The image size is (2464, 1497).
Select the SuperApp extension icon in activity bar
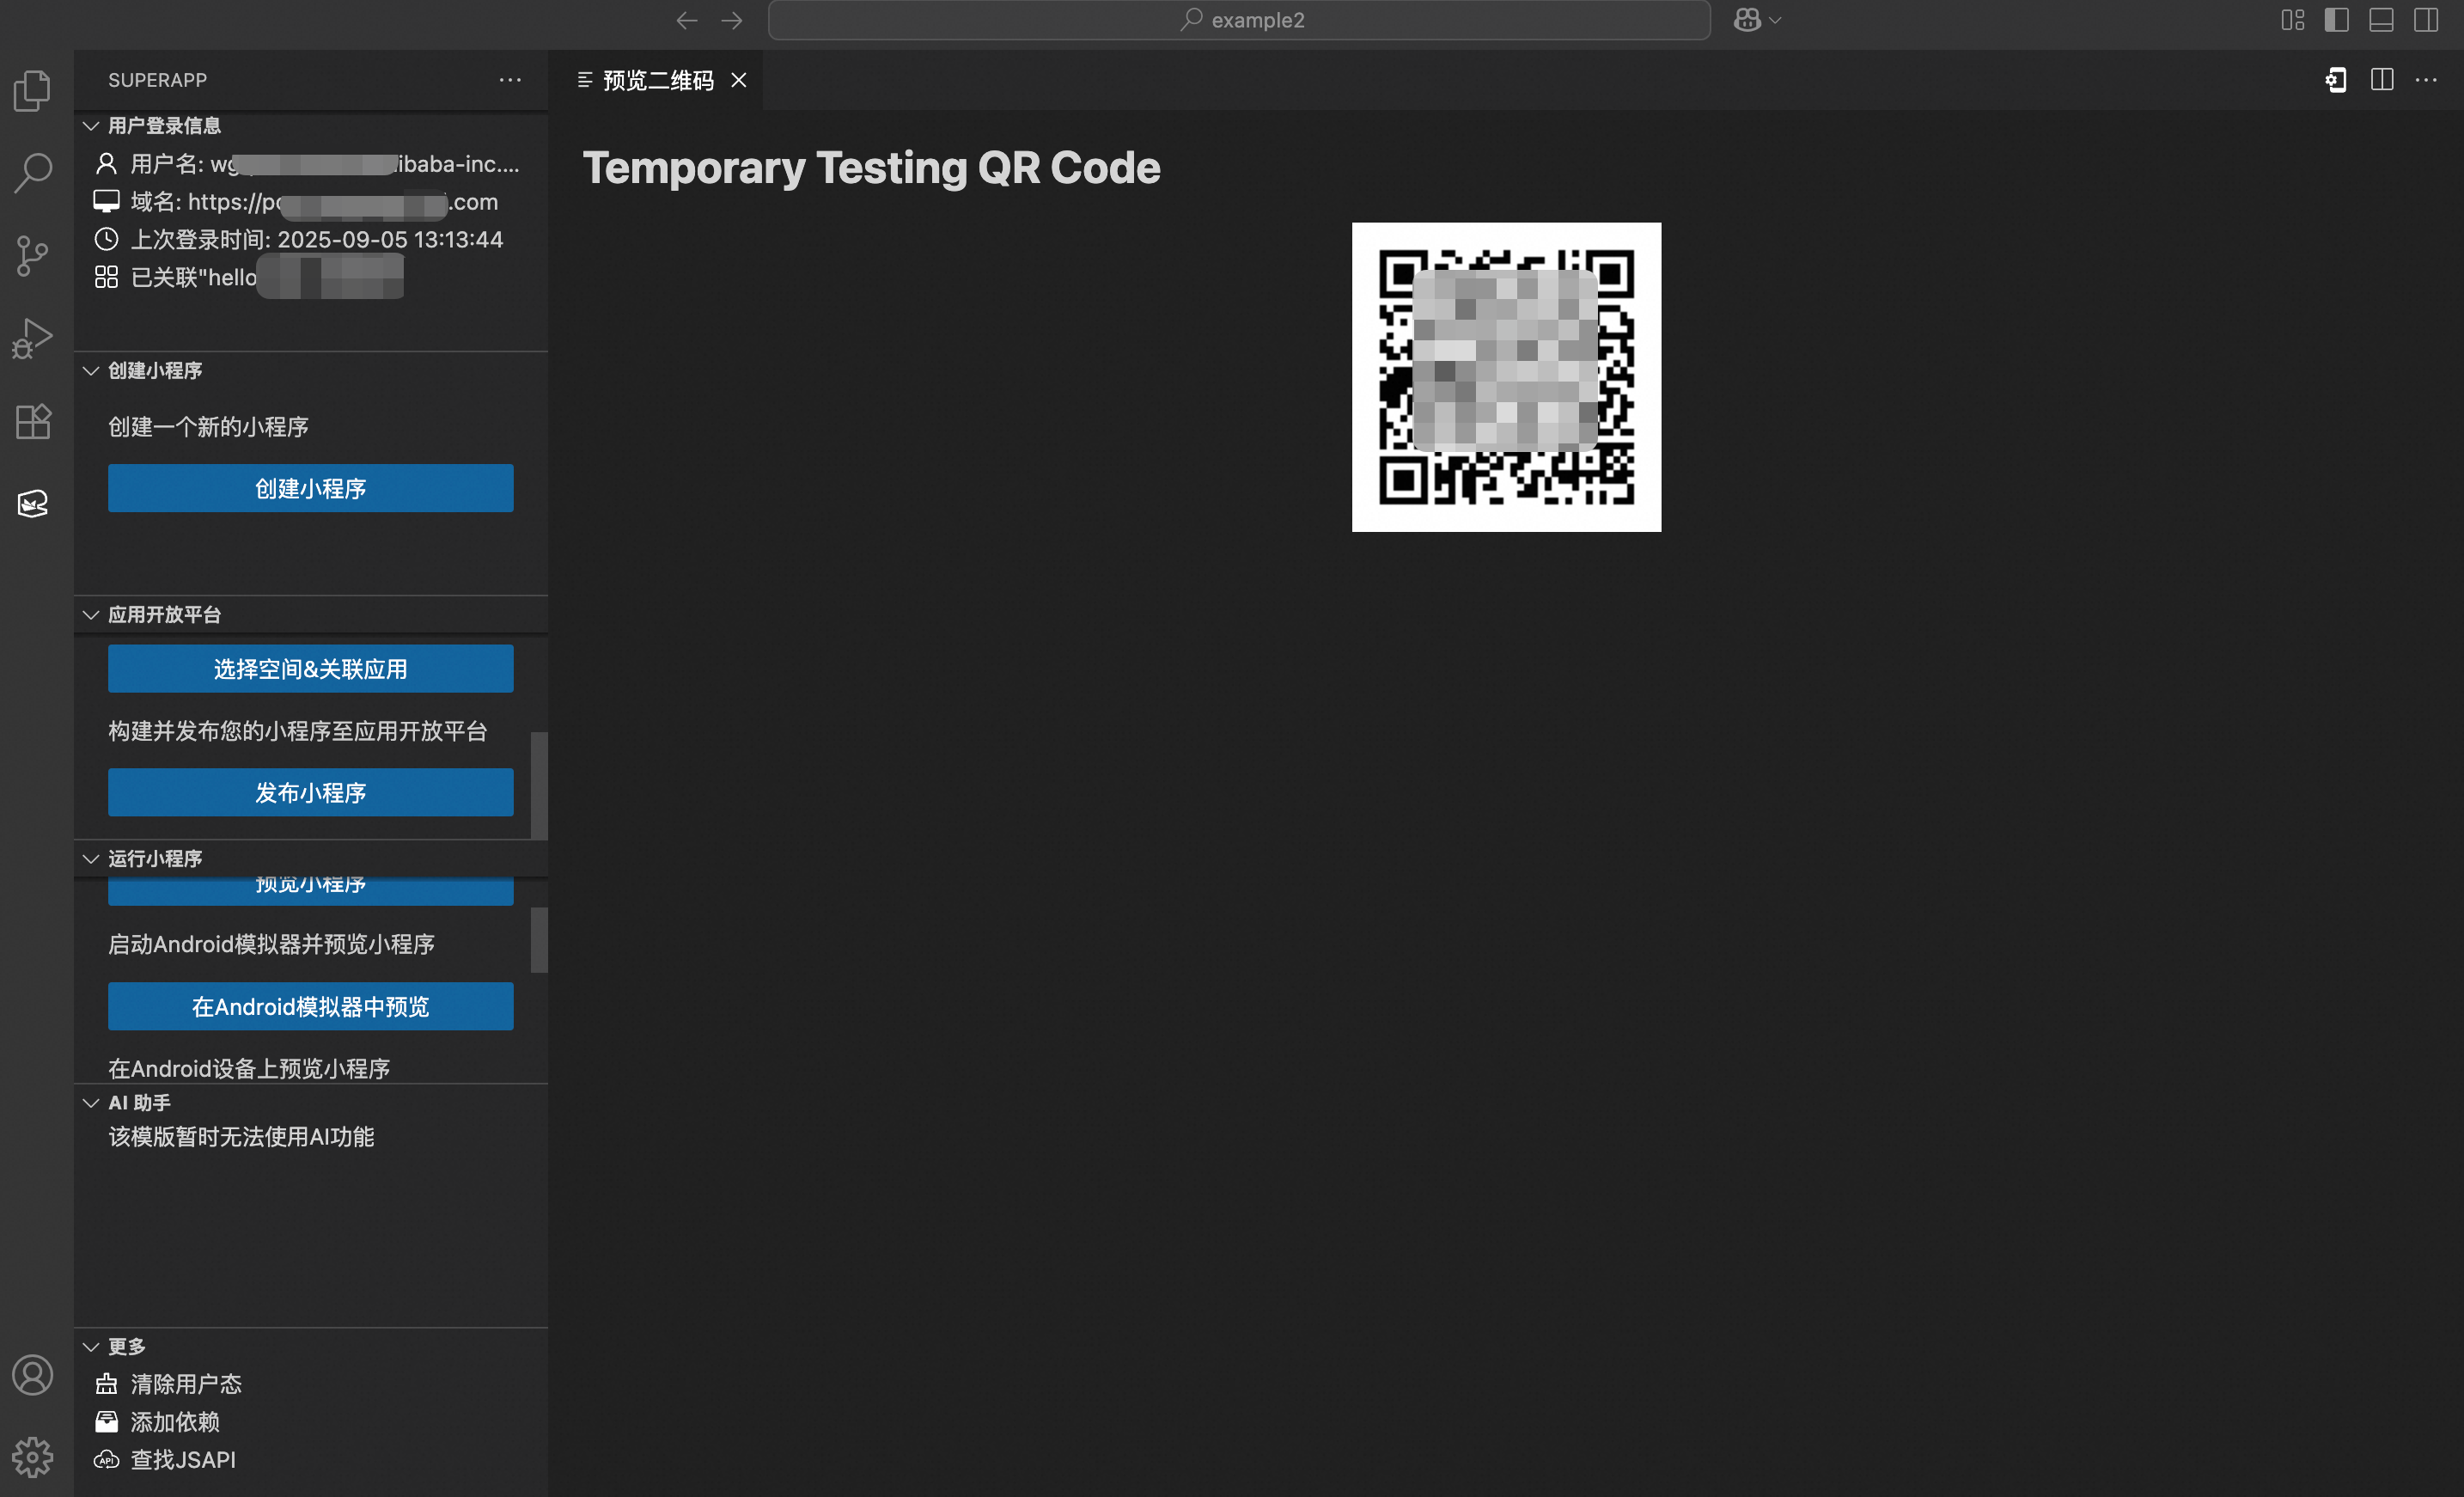[32, 503]
